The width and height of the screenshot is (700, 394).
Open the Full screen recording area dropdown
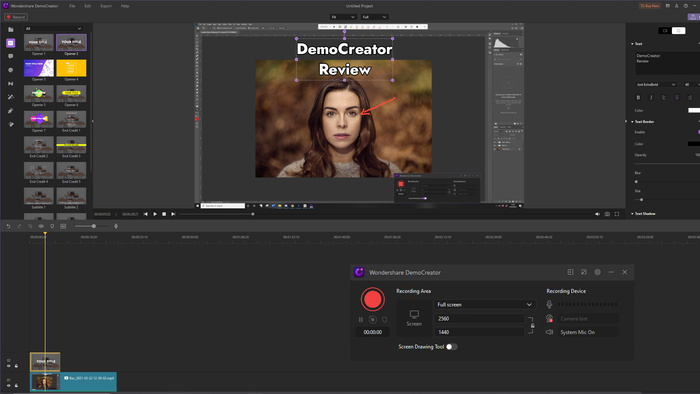(484, 304)
